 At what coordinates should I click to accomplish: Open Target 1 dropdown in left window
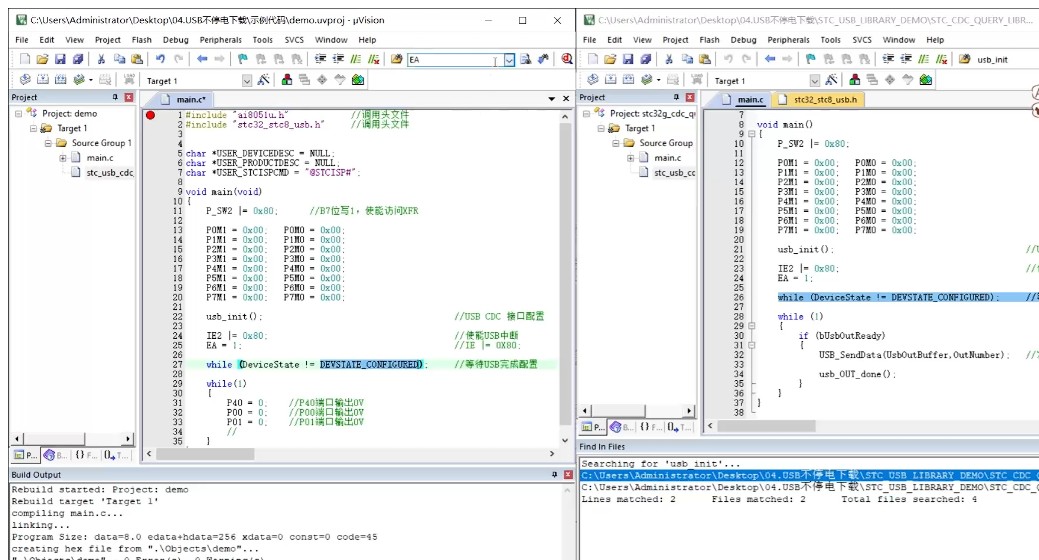point(246,81)
